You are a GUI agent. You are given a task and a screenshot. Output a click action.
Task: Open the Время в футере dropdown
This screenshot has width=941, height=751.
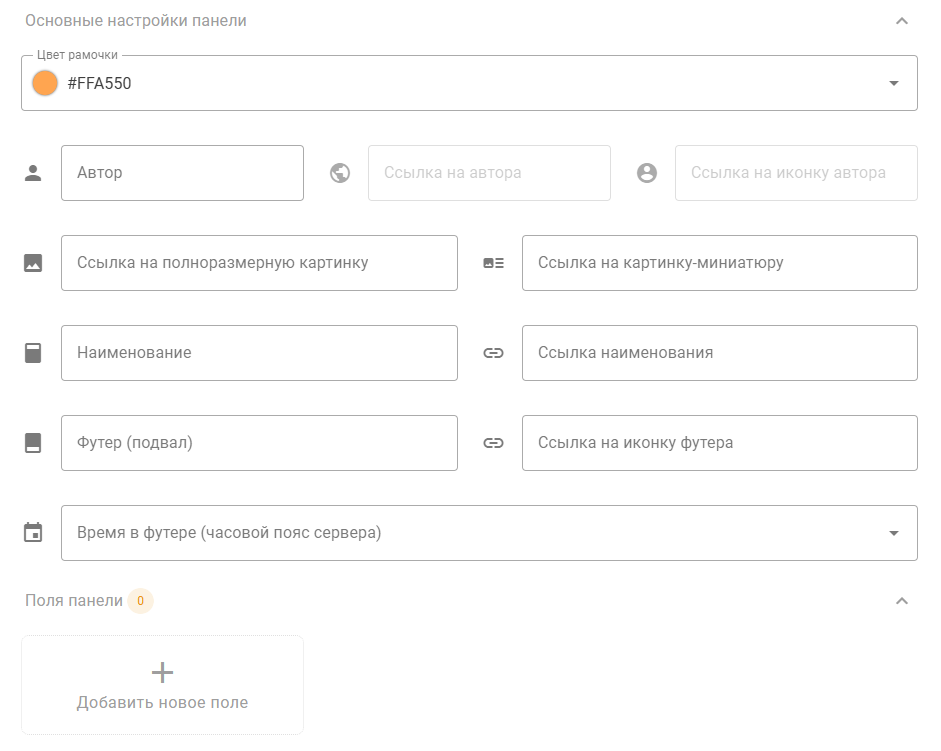(893, 533)
